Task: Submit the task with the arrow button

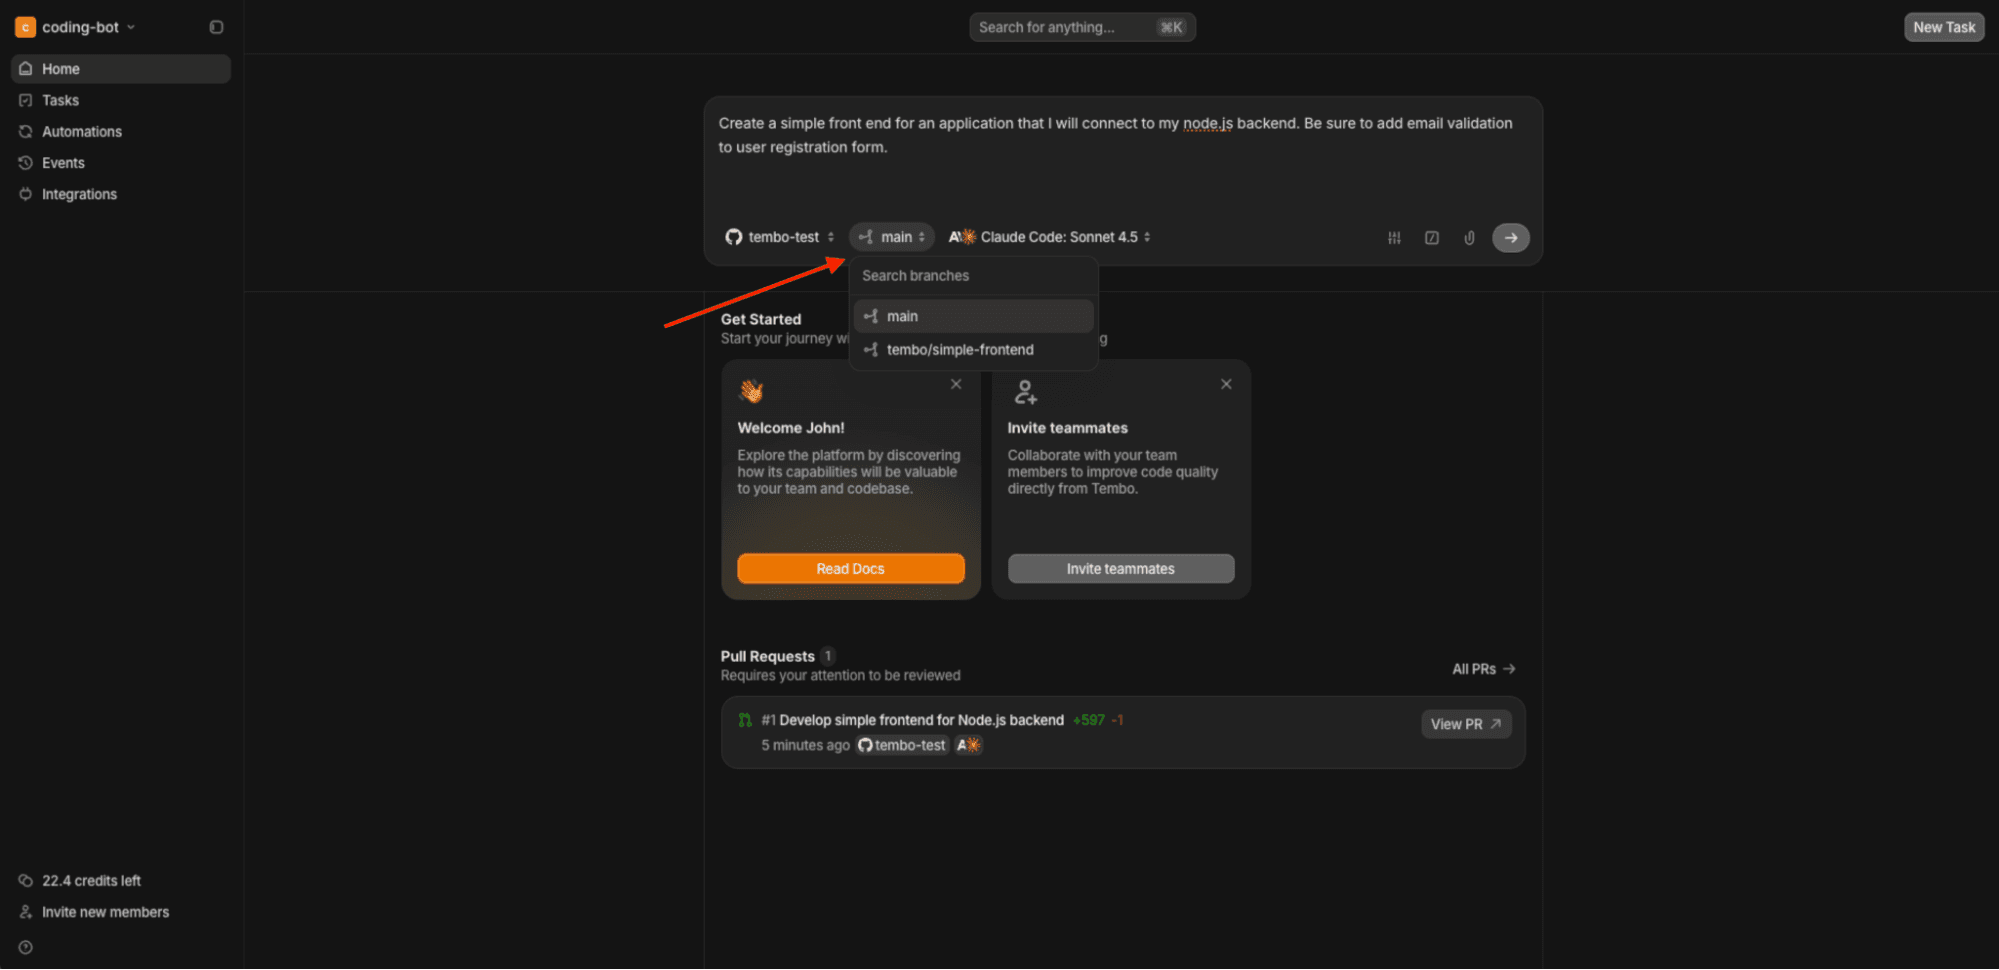Action: pos(1510,238)
